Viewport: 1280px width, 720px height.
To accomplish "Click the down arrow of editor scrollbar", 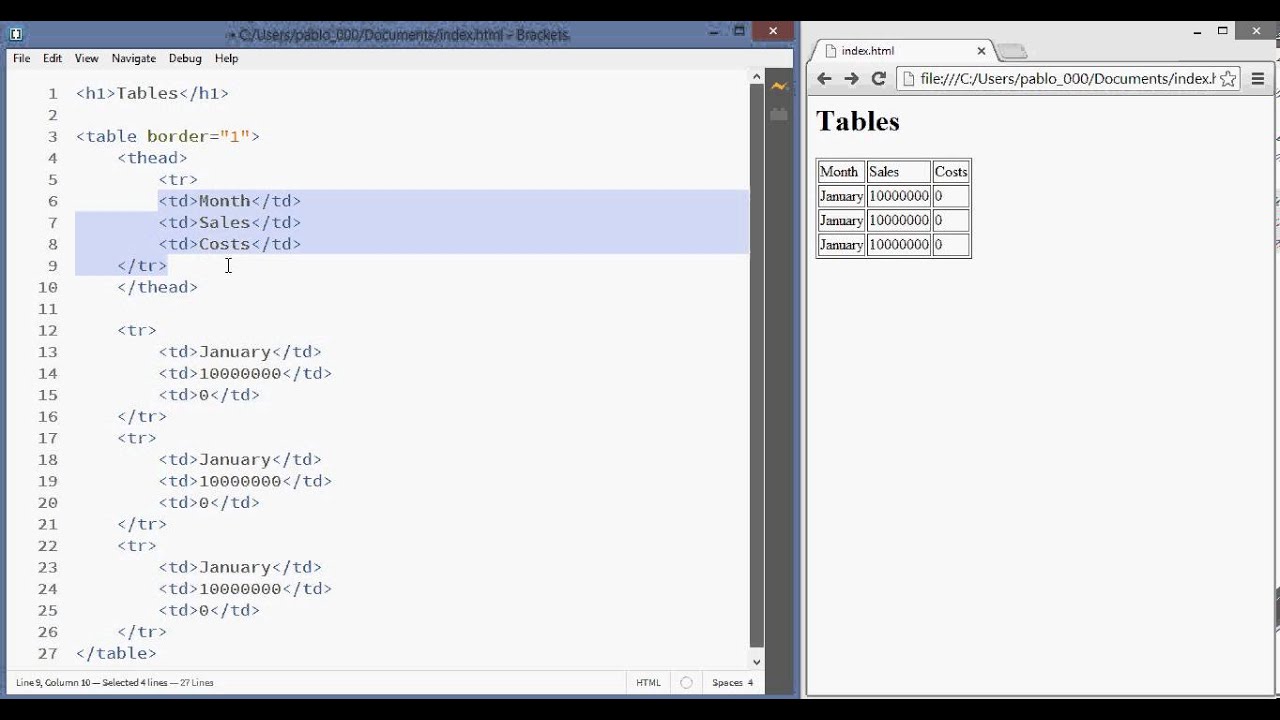I will [x=756, y=661].
